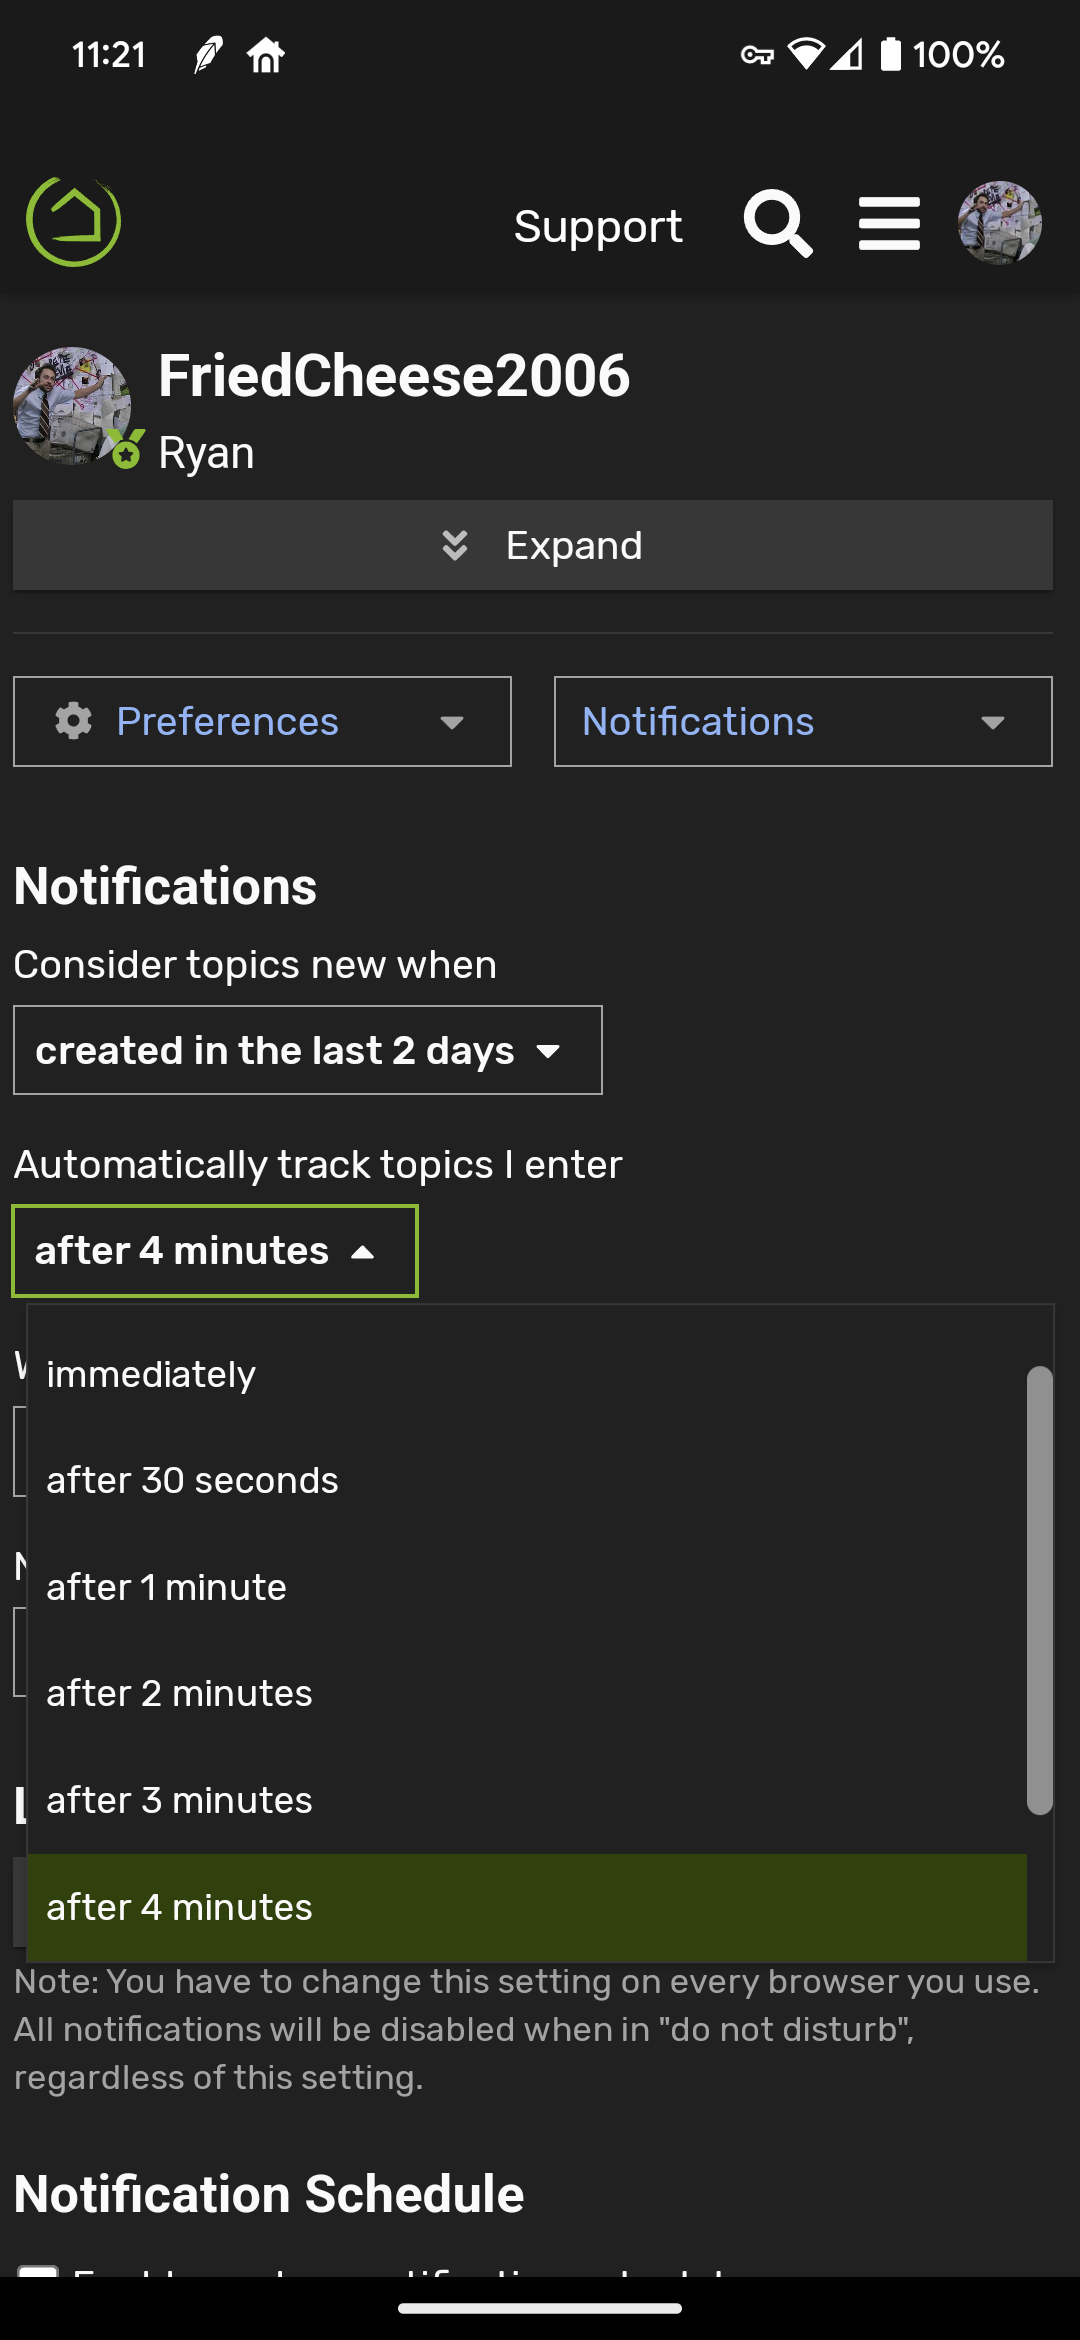Open the Preferences dropdown menu
Image resolution: width=1080 pixels, height=2340 pixels.
click(260, 721)
